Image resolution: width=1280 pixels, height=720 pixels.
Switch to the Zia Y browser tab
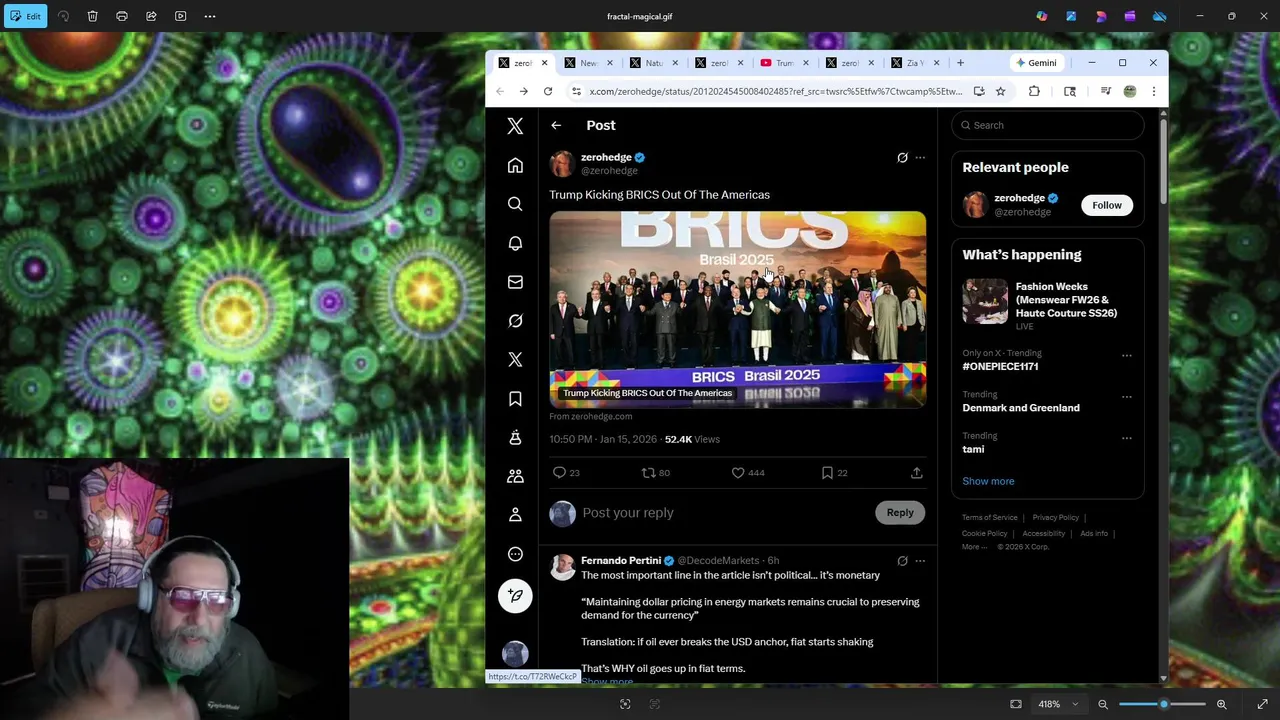pos(915,63)
